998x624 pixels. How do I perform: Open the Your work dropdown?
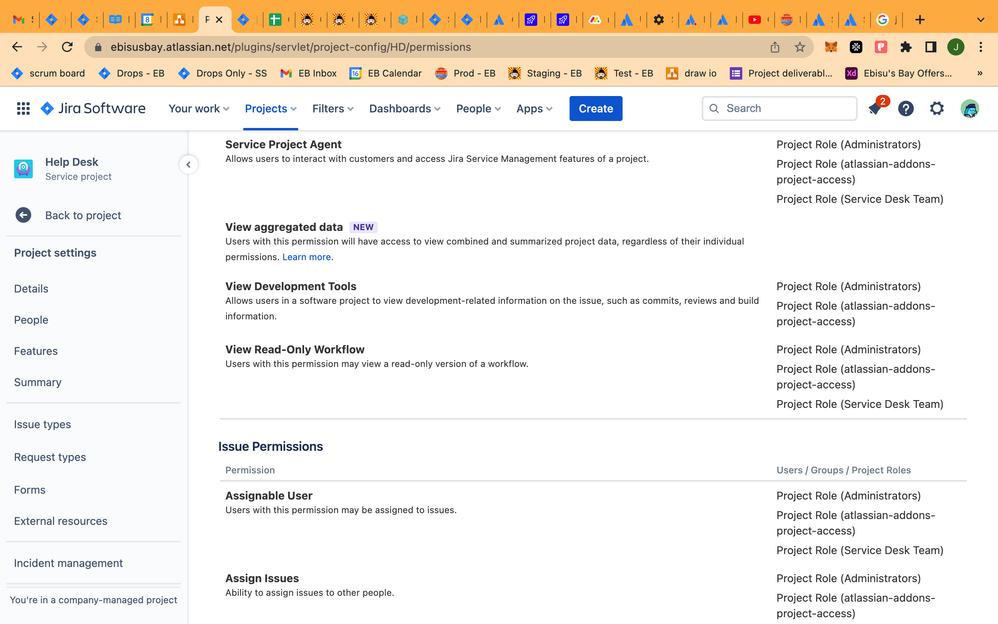(199, 108)
